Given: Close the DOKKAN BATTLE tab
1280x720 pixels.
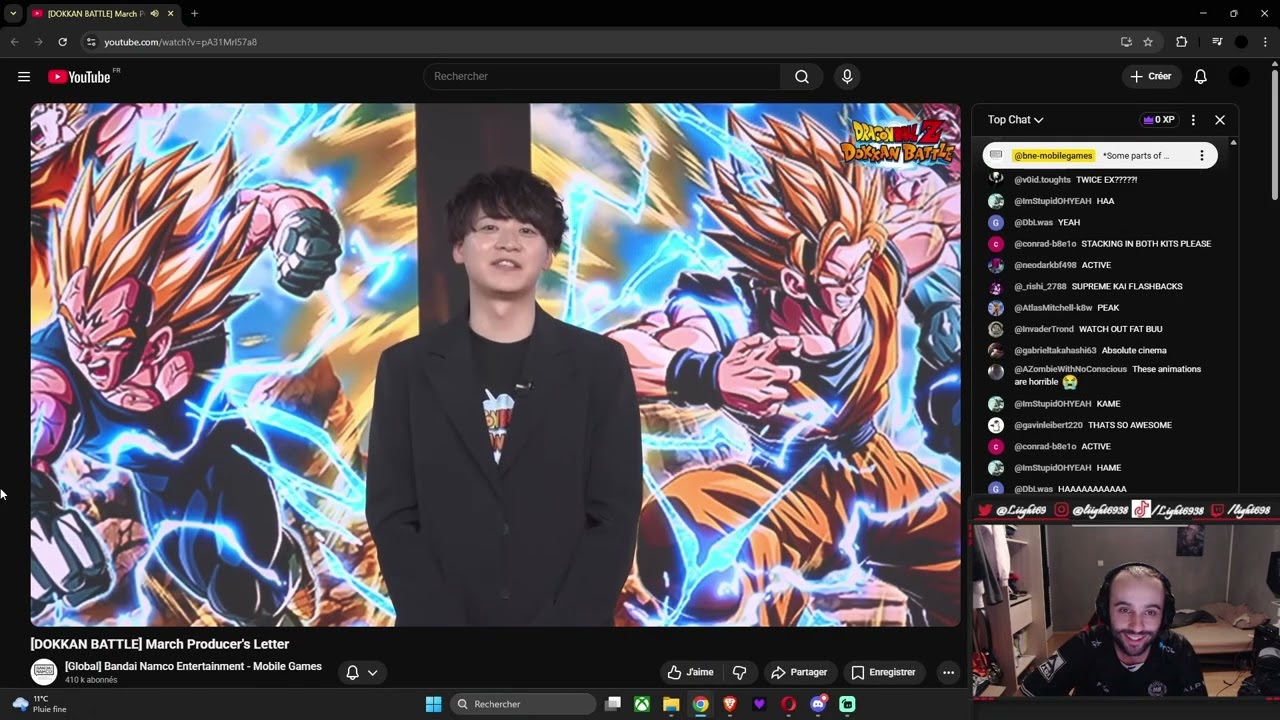Looking at the screenshot, I should pyautogui.click(x=171, y=14).
